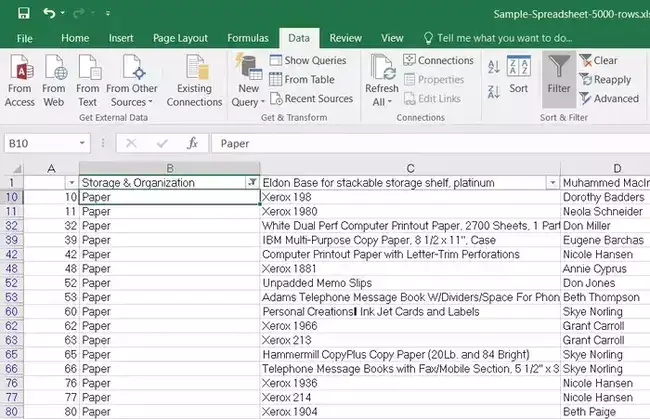Click Advanced filter option

[609, 99]
